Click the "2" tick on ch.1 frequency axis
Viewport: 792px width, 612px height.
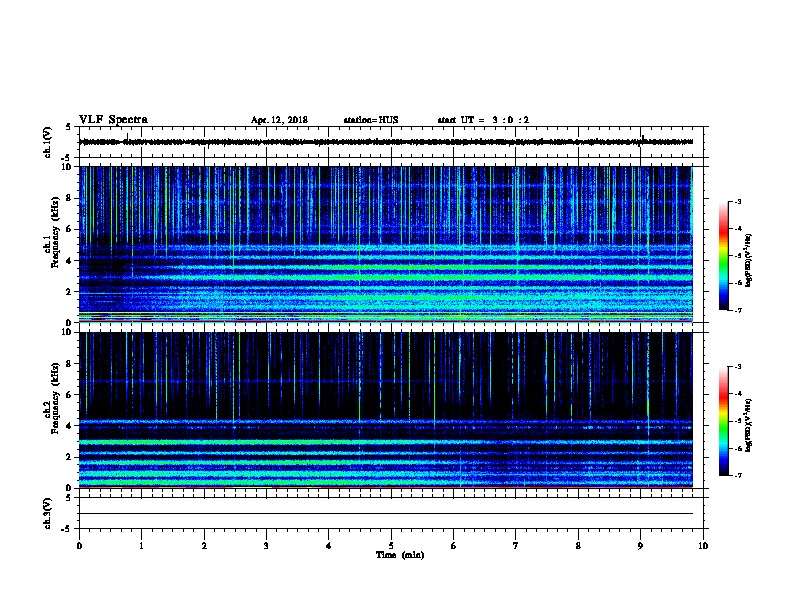(71, 292)
